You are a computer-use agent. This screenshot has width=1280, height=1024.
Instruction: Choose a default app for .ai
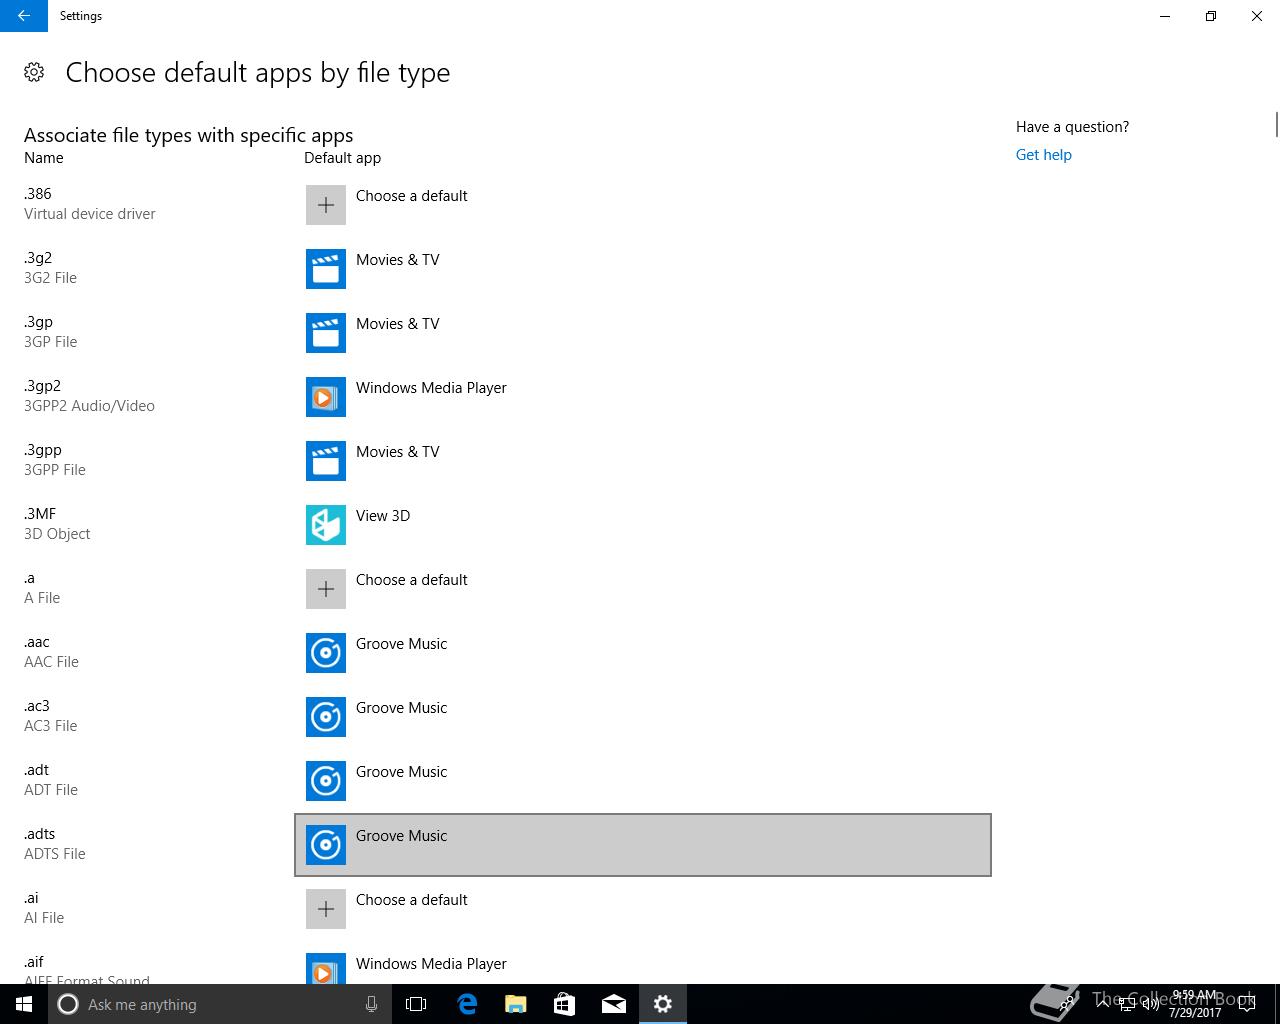coord(643,909)
